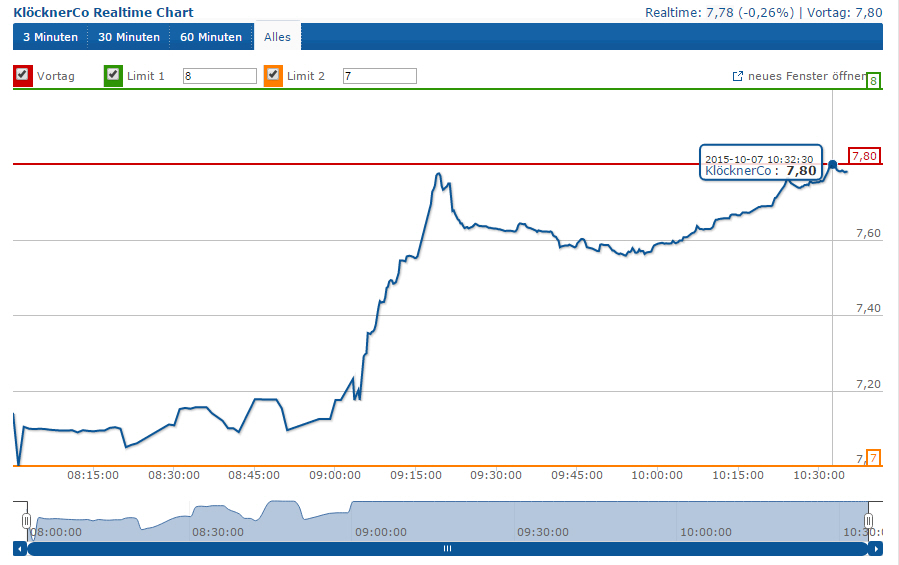Click the right range handle of navigator
899x565 pixels.
869,521
